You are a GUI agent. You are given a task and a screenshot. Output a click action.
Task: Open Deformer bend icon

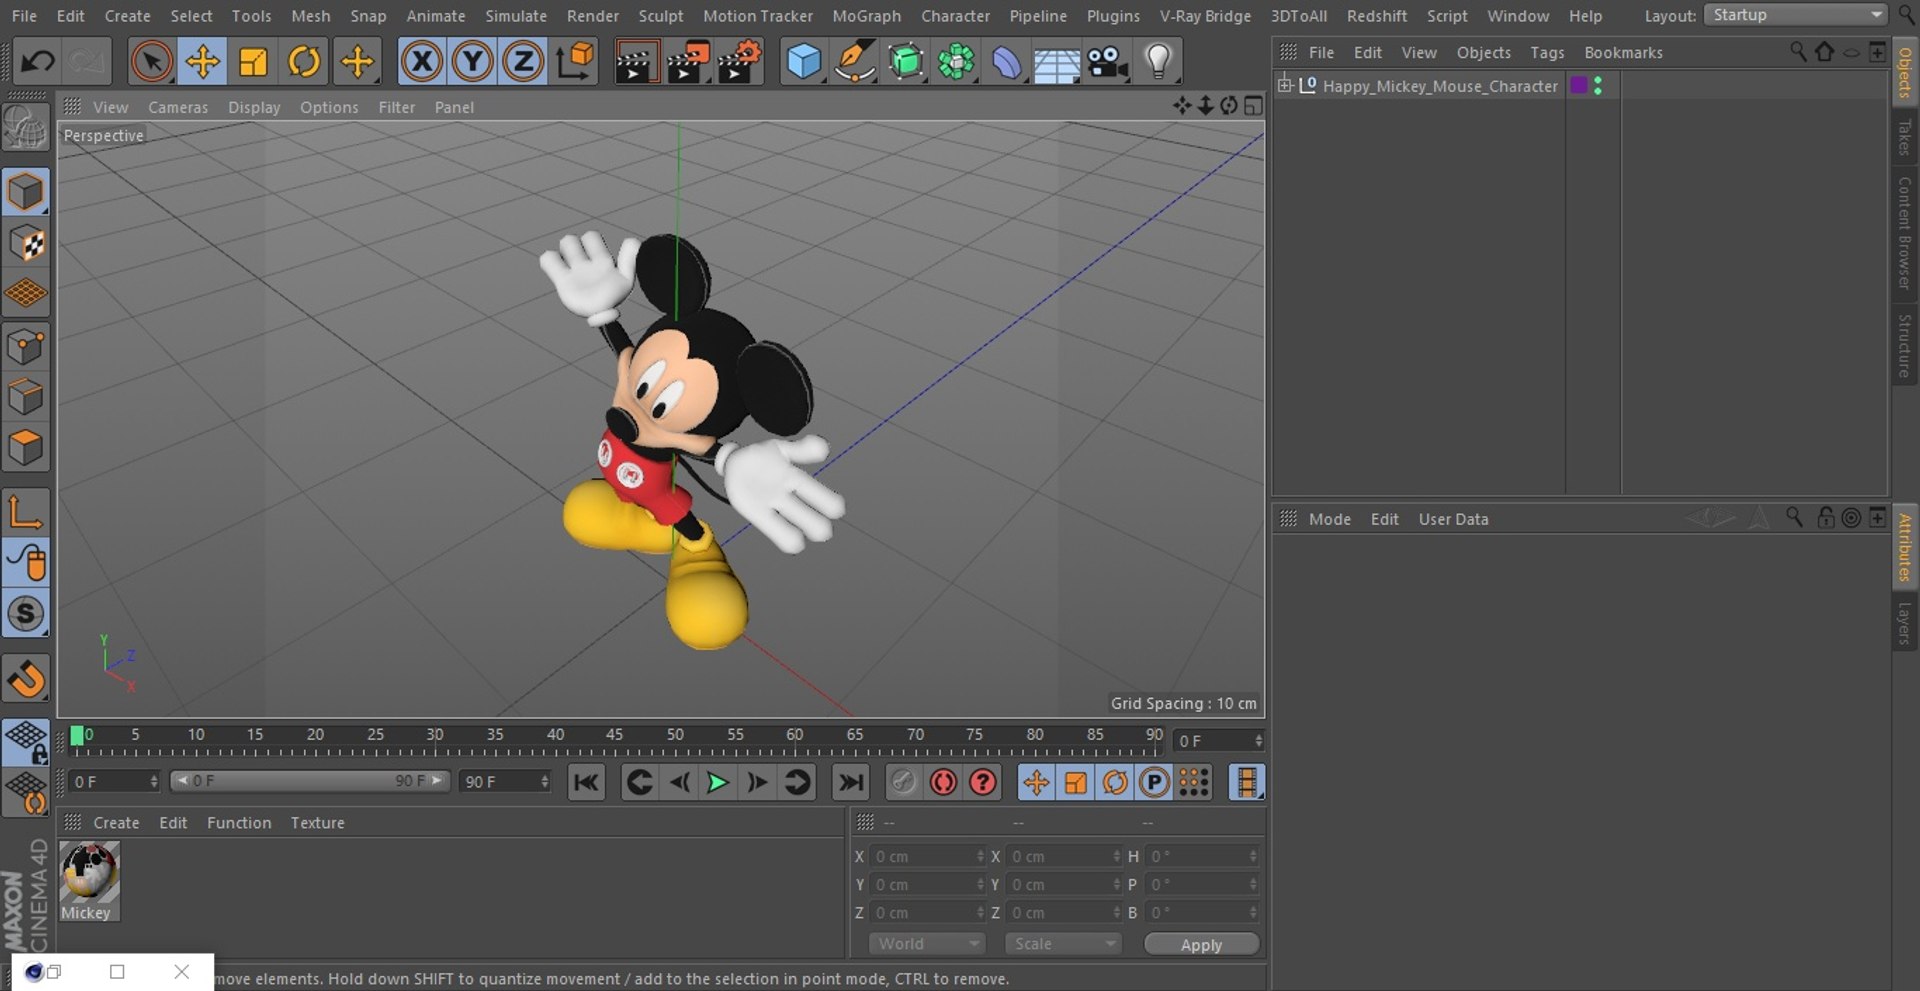click(x=1007, y=62)
